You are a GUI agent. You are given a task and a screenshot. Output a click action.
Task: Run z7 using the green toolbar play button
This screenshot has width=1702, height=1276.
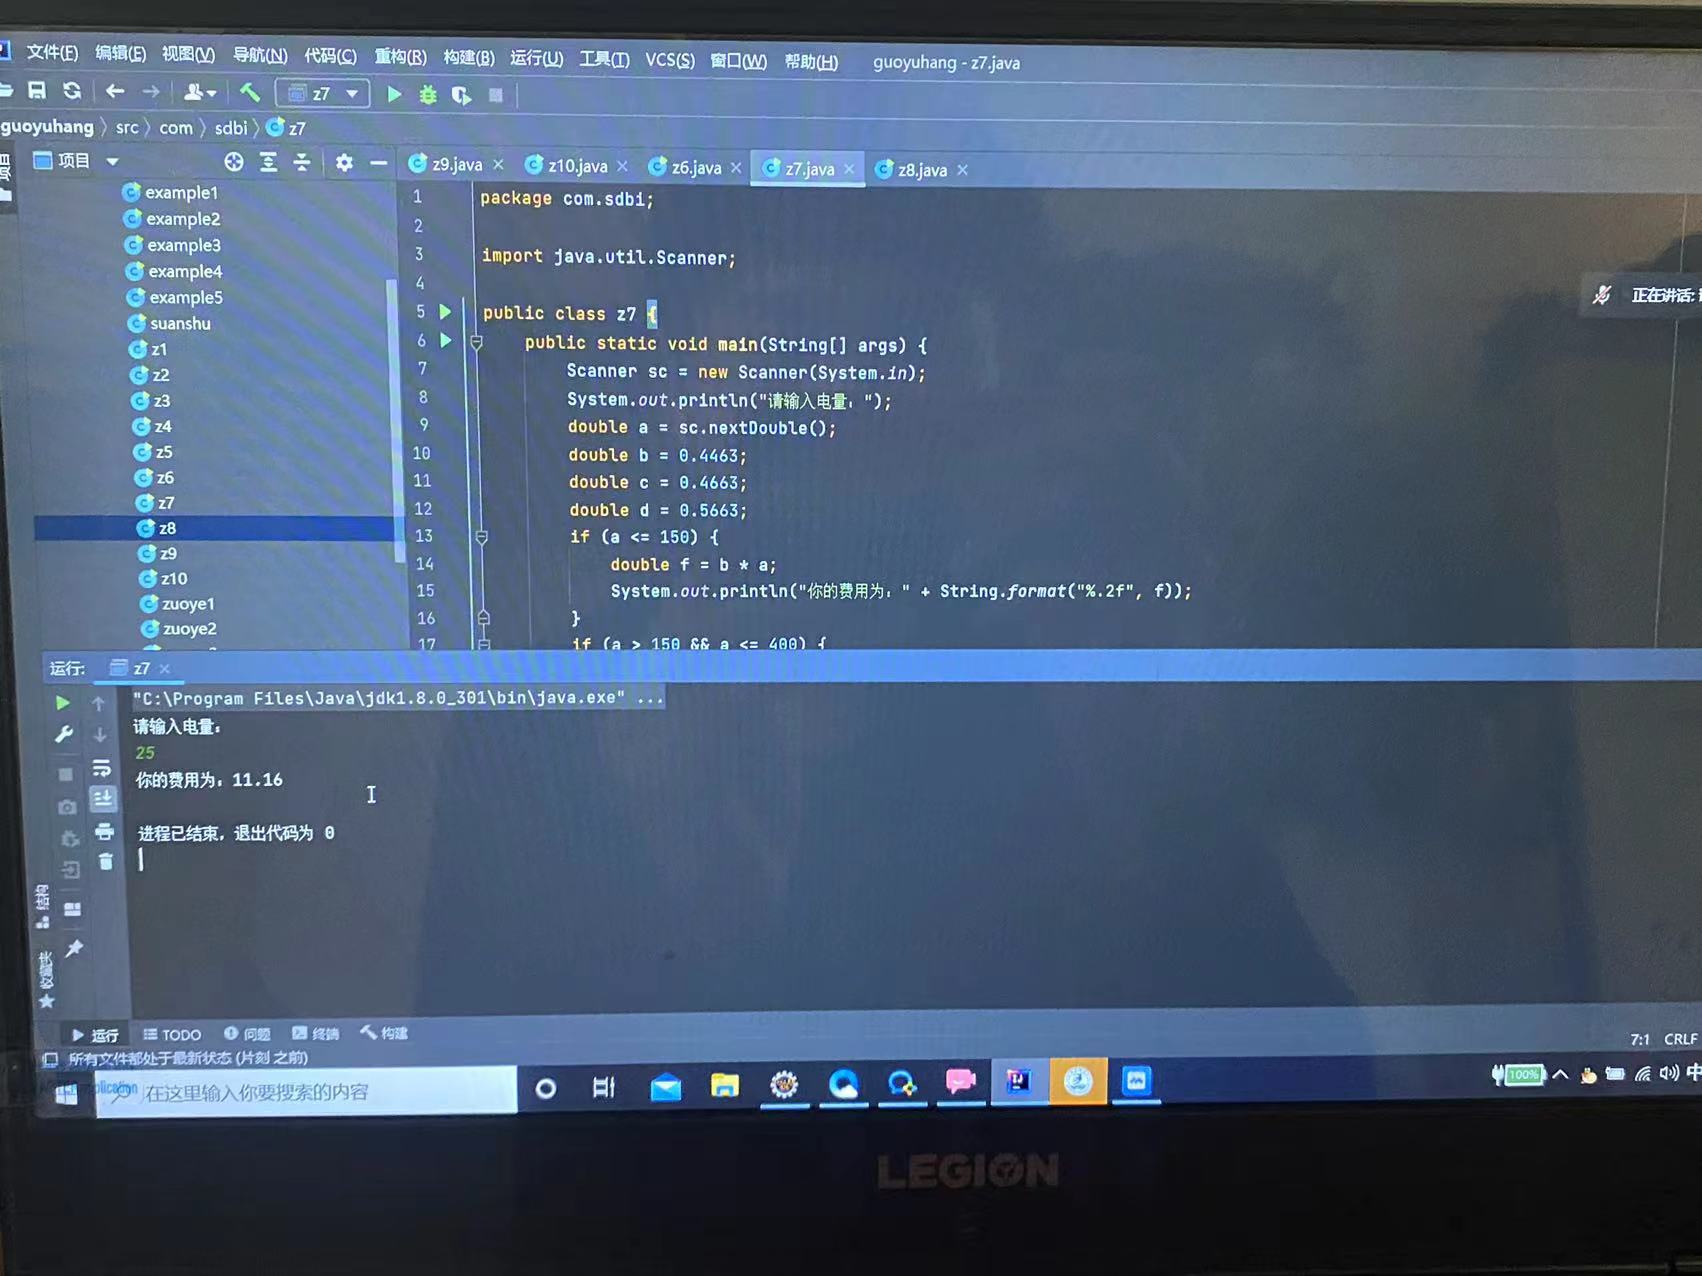pos(394,95)
